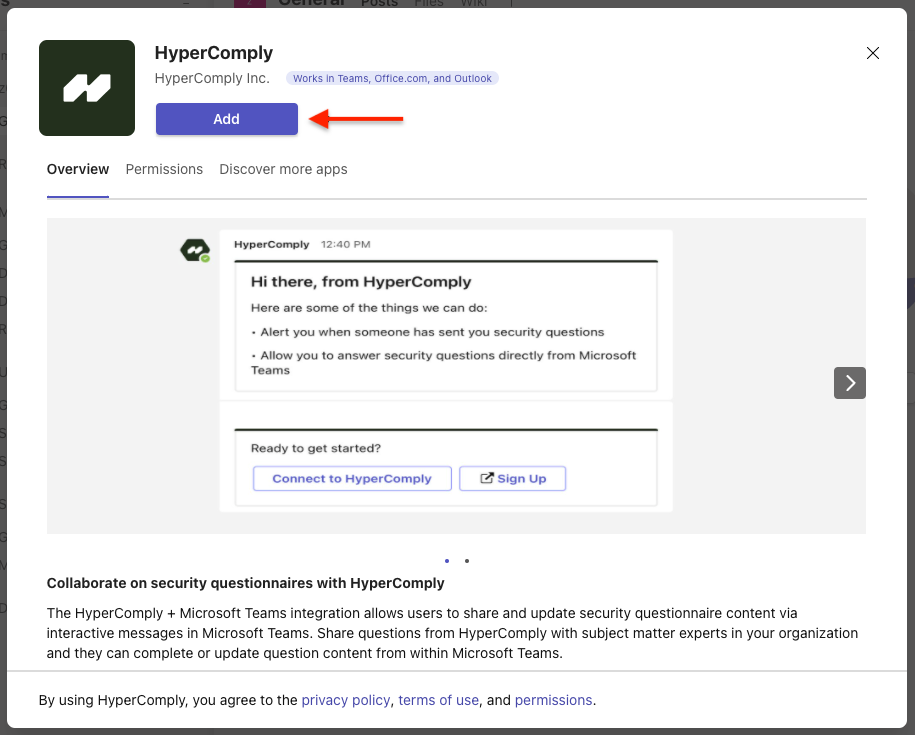Switch to the Permissions tab
915x735 pixels.
tap(164, 169)
